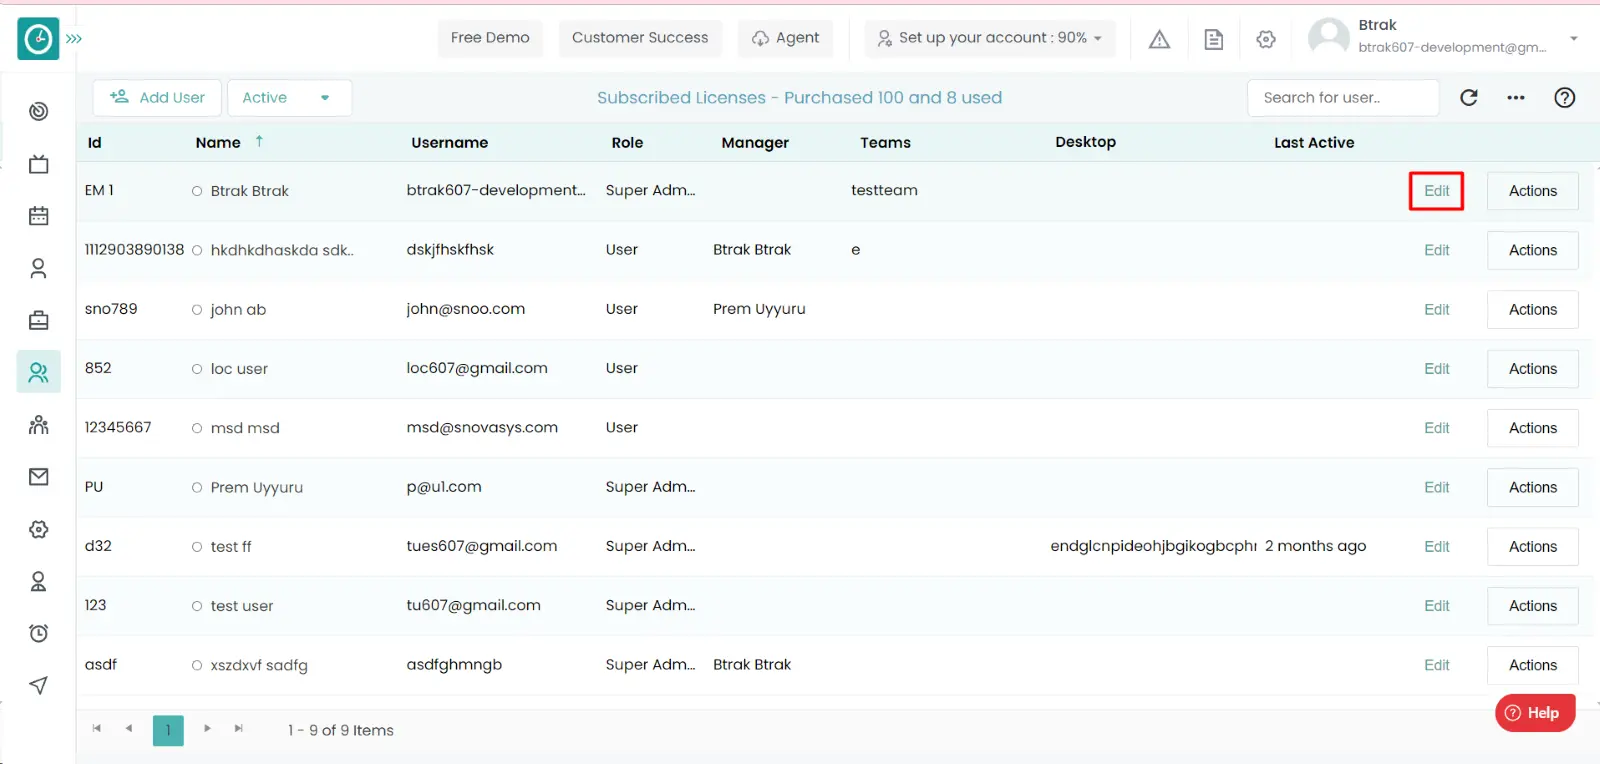The image size is (1600, 764).
Task: Open the warning triangle alerts icon
Action: [1159, 39]
